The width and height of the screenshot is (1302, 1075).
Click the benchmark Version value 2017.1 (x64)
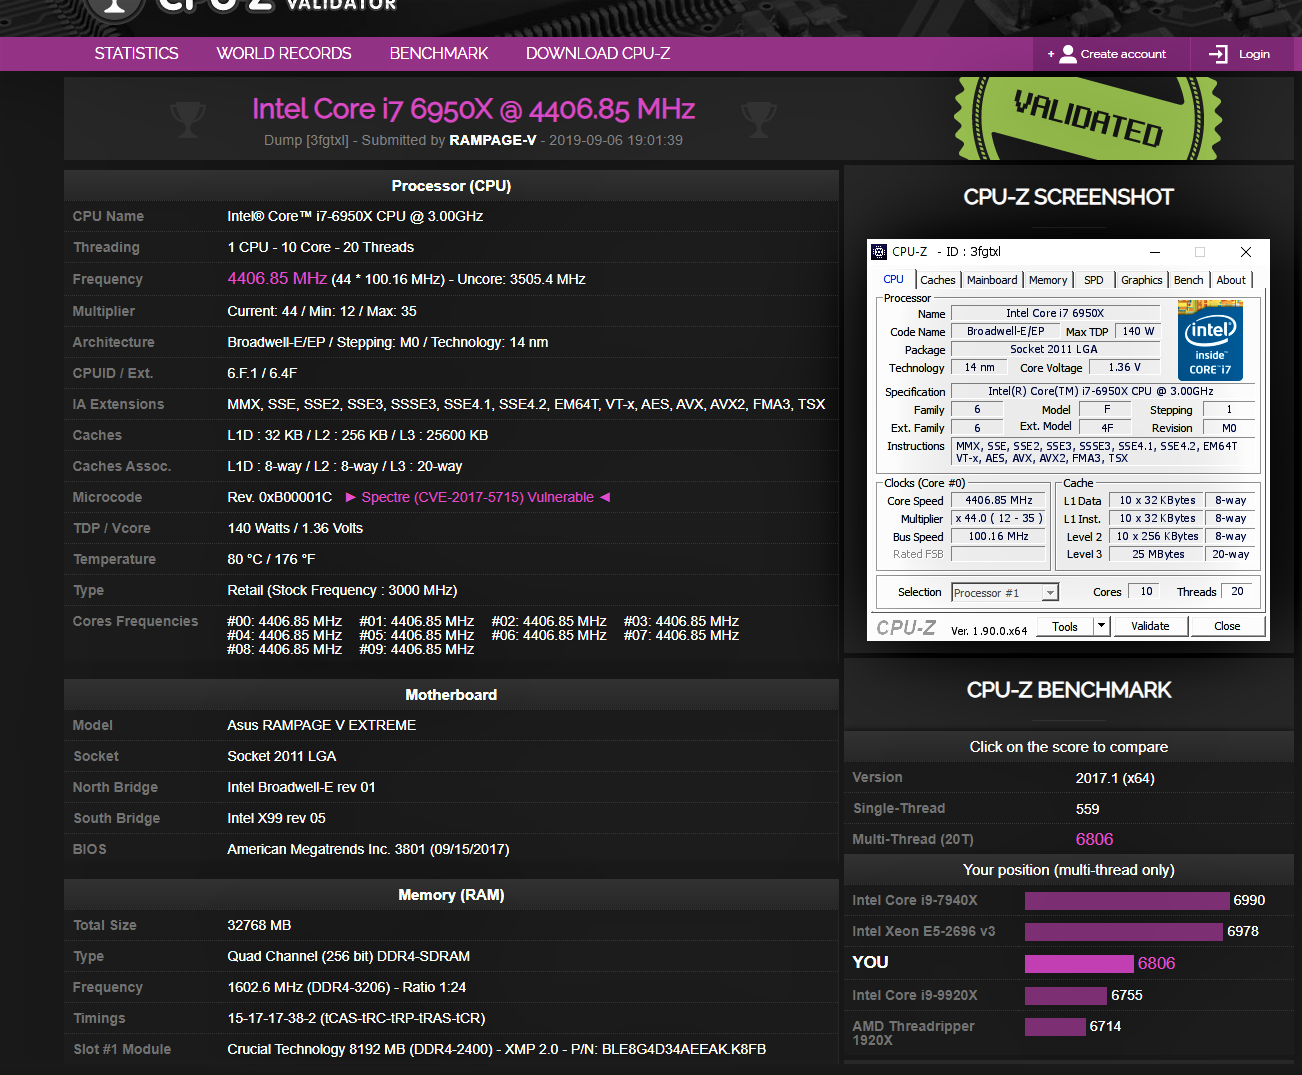click(x=1115, y=778)
